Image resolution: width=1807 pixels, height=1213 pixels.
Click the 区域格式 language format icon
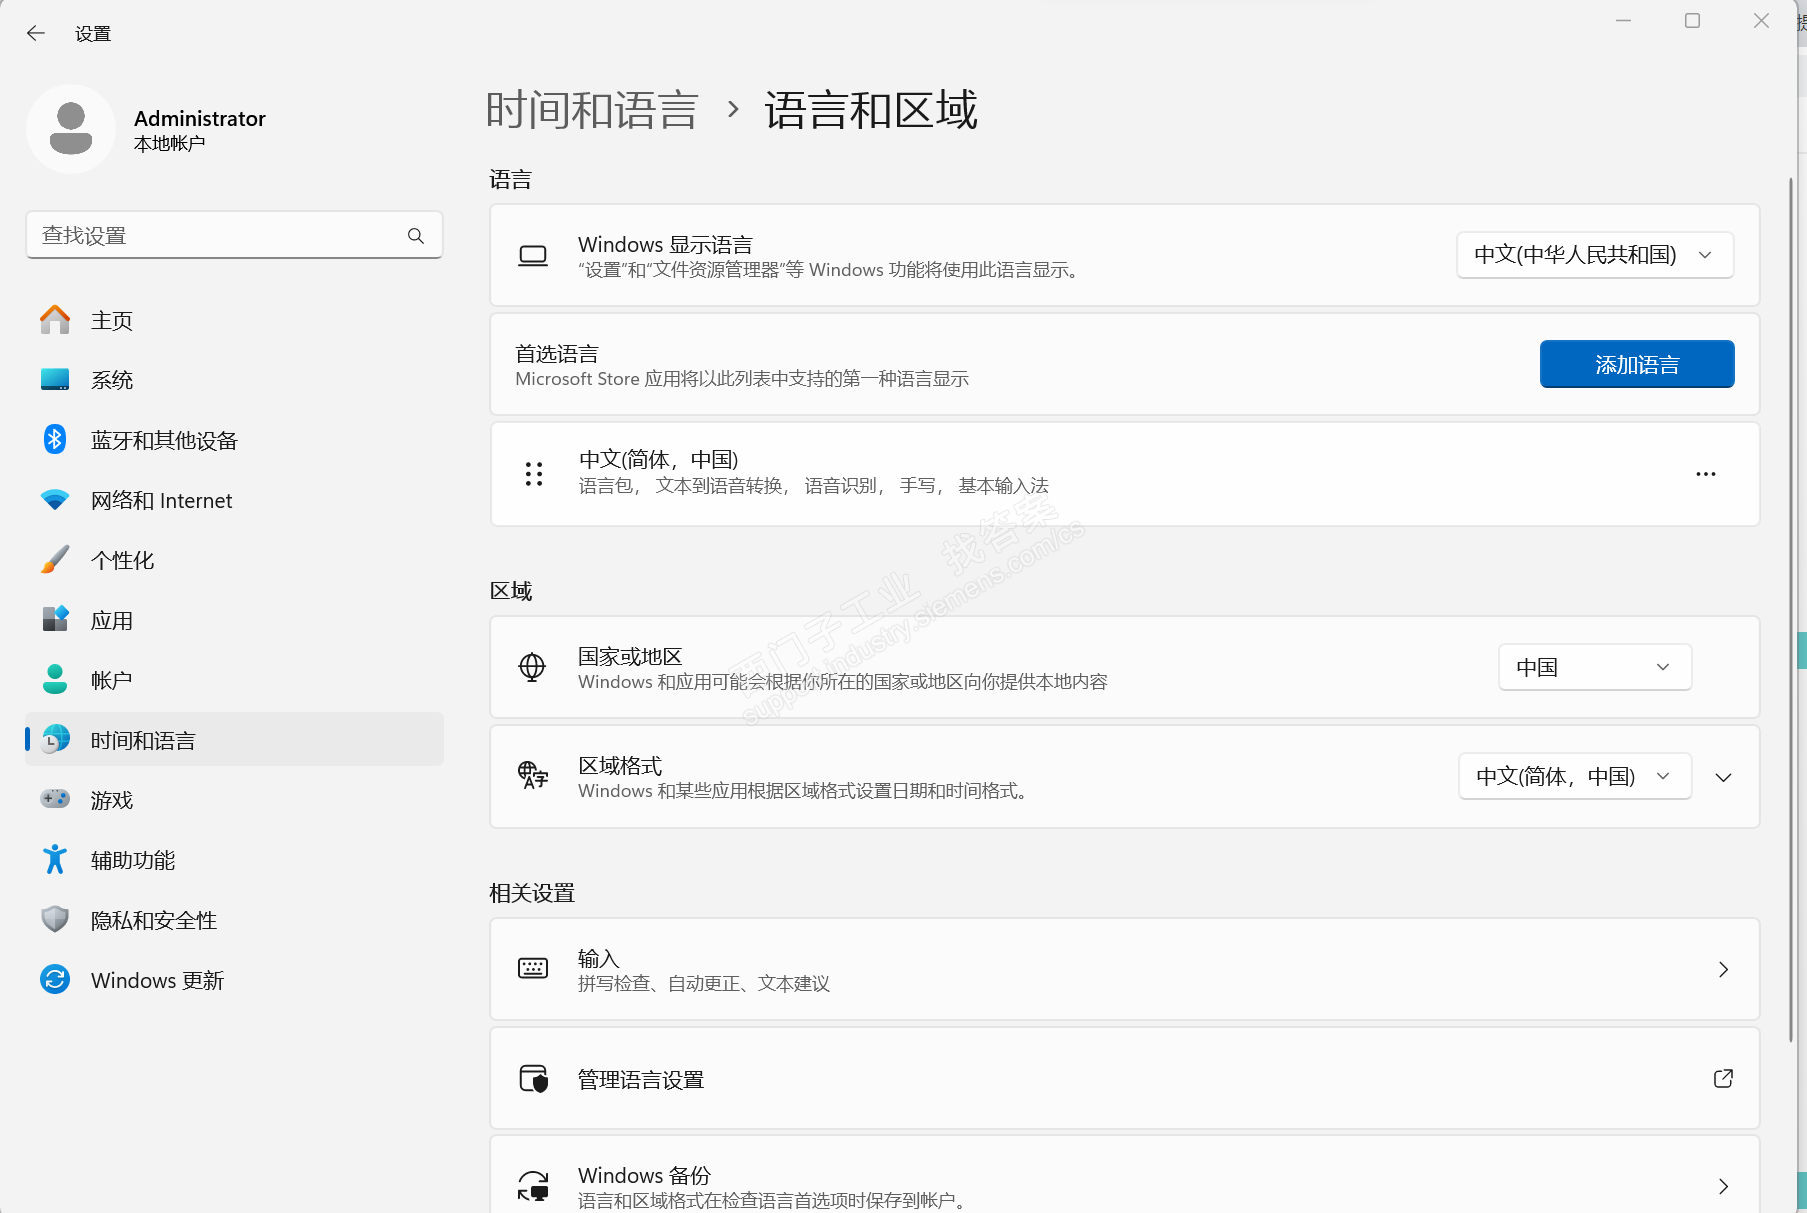(533, 776)
